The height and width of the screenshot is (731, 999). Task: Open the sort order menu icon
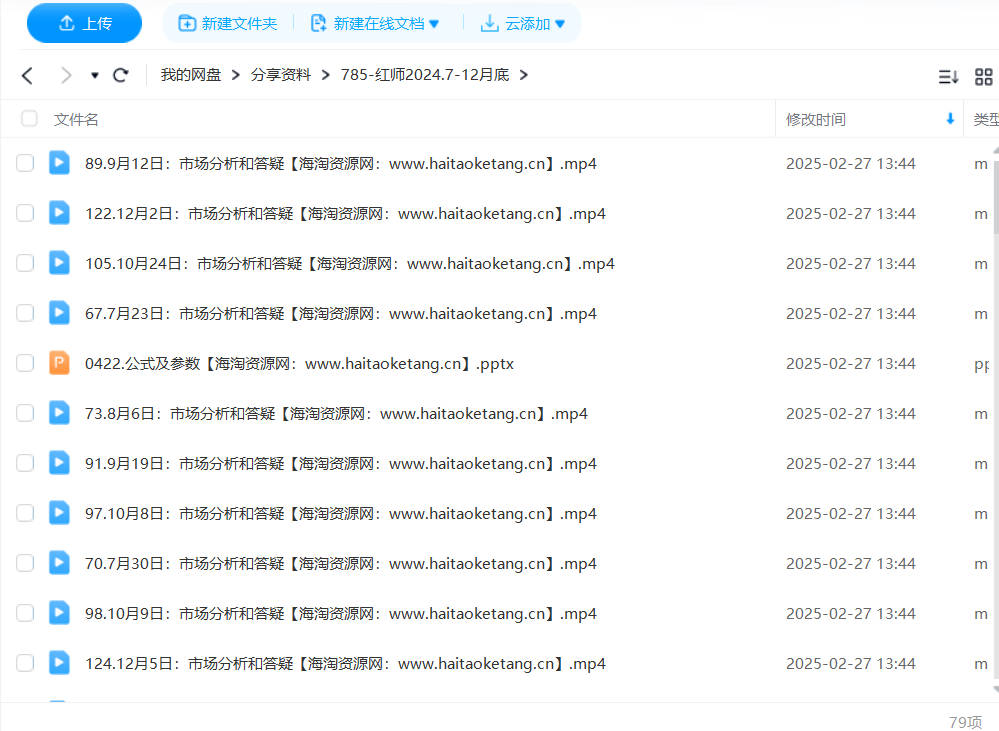coord(948,77)
